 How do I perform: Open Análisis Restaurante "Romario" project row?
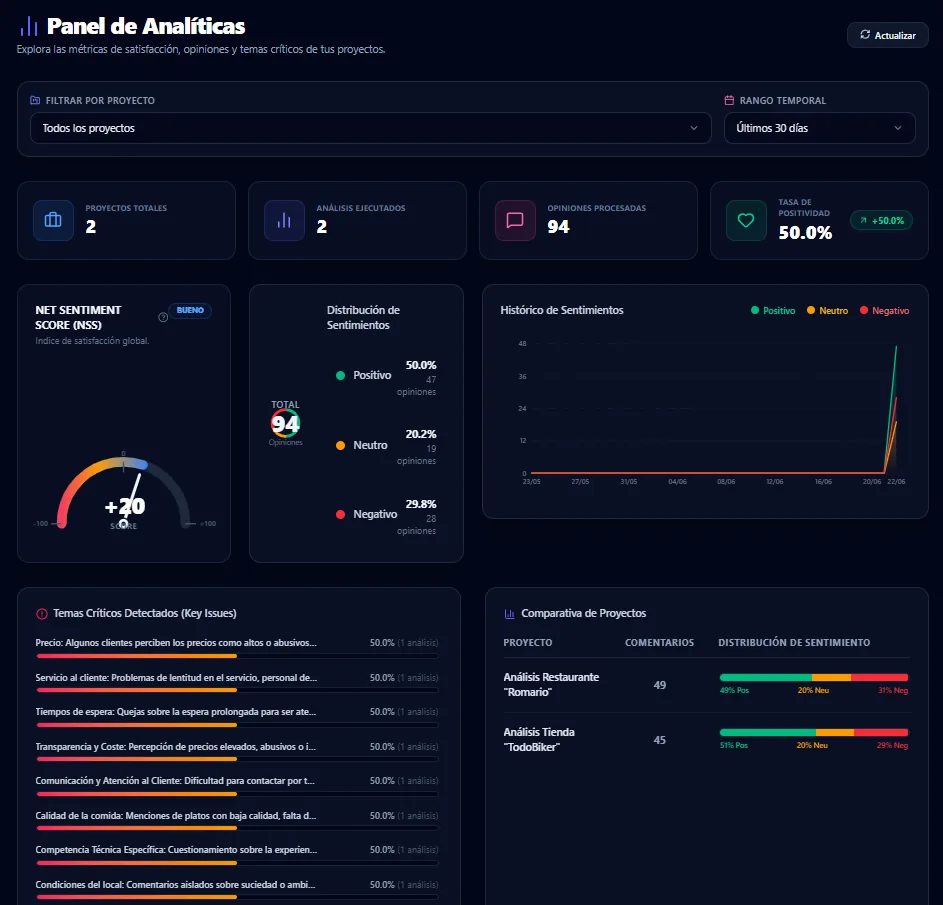tap(706, 685)
